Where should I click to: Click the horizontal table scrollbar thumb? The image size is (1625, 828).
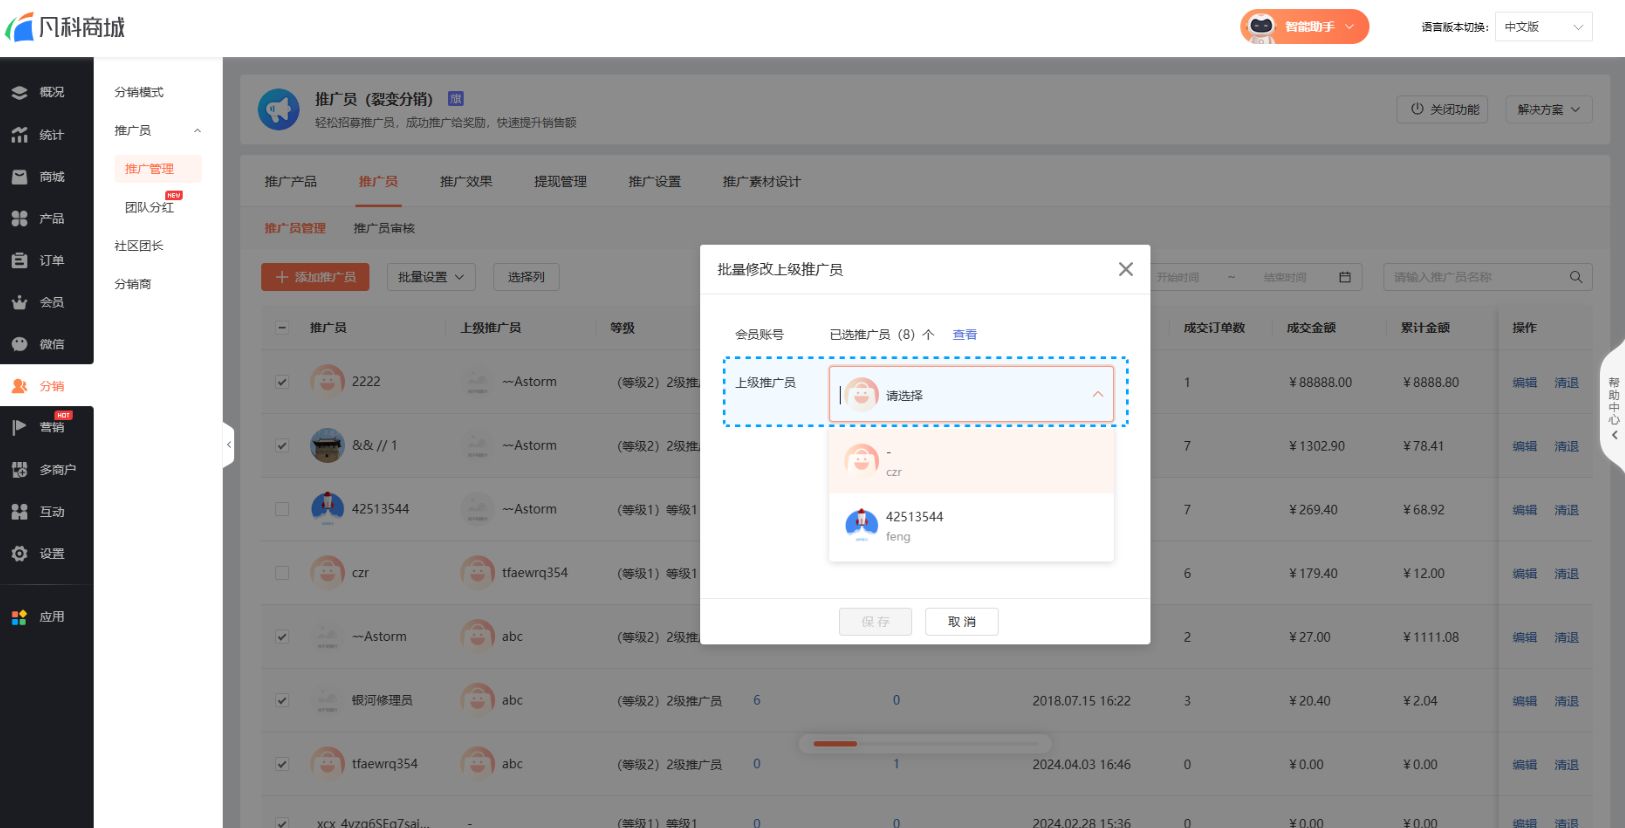point(835,744)
